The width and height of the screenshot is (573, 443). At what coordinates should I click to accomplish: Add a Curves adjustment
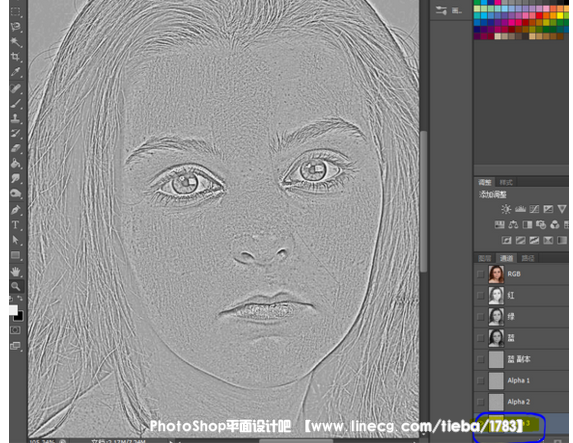click(534, 209)
